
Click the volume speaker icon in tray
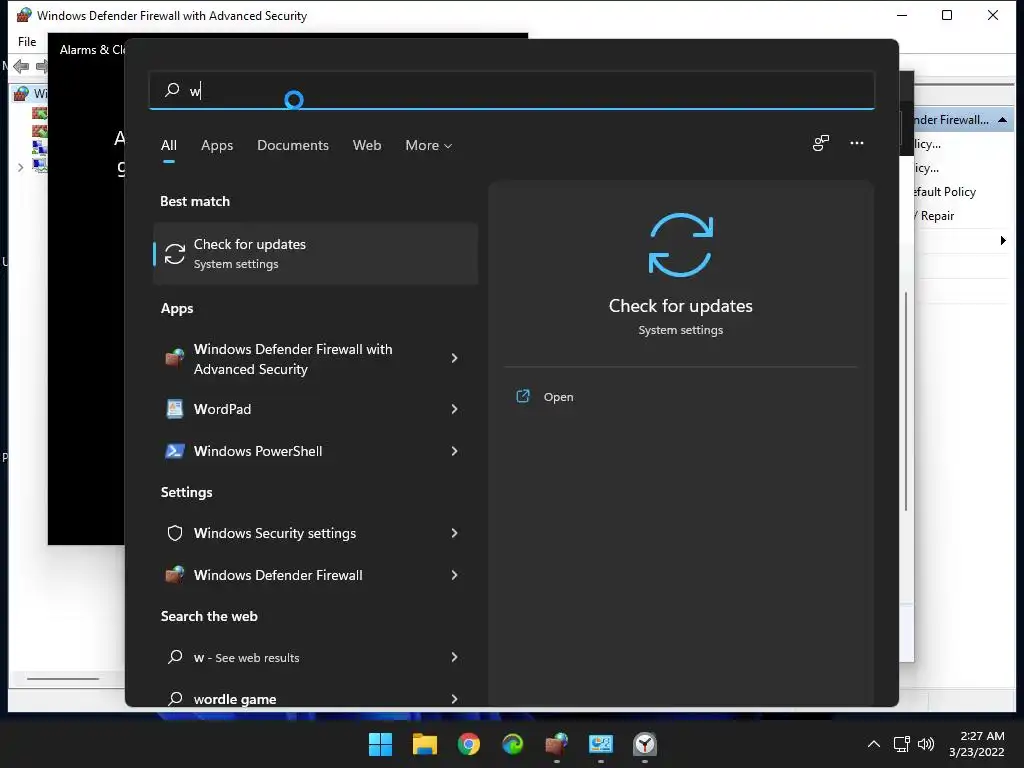[925, 744]
